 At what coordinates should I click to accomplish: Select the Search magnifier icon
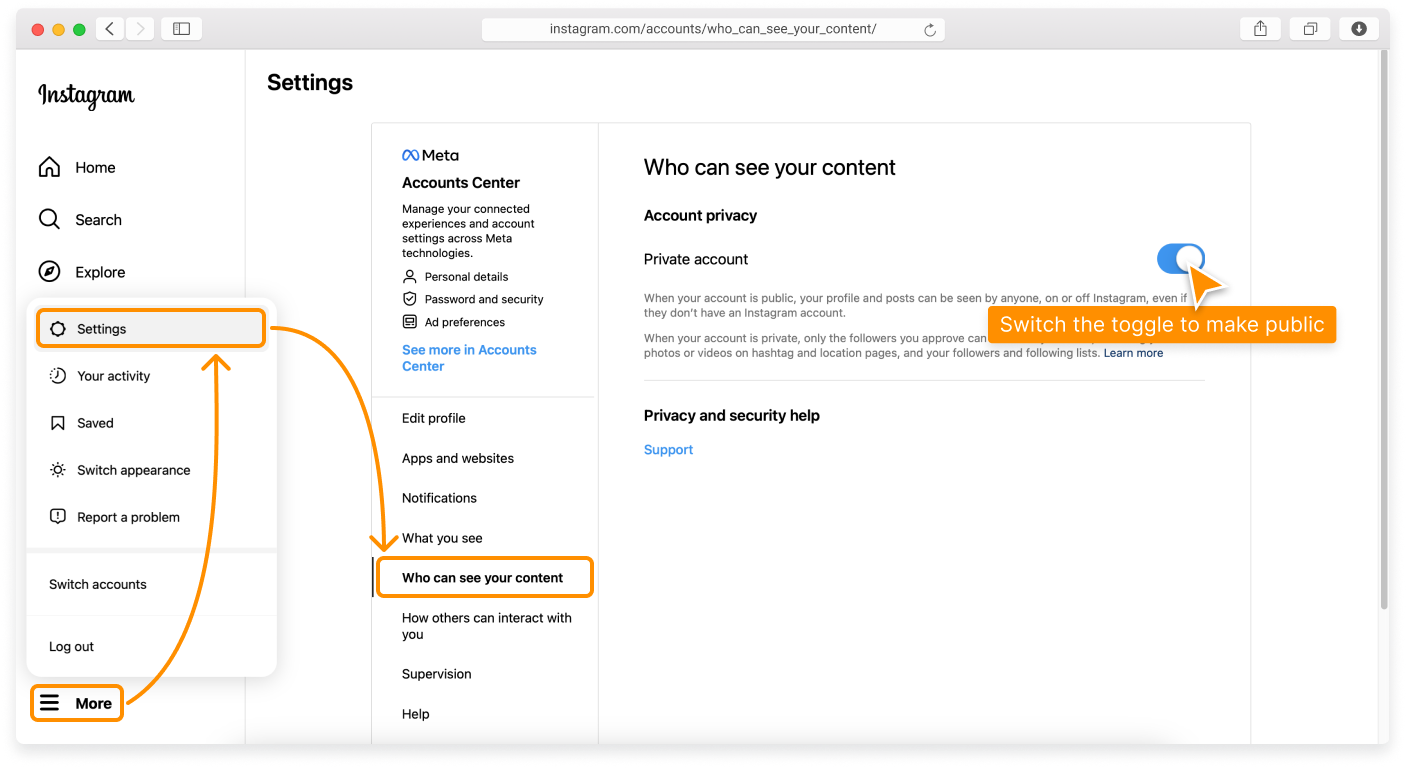click(48, 219)
